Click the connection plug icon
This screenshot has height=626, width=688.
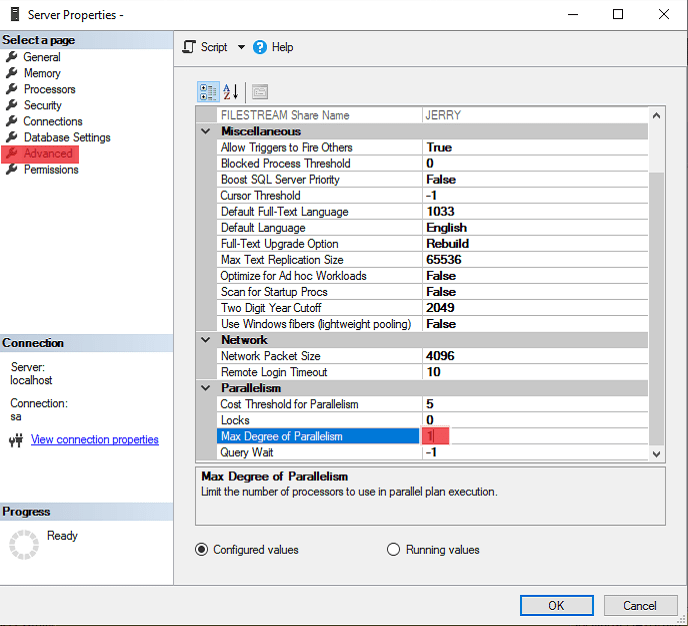16,440
